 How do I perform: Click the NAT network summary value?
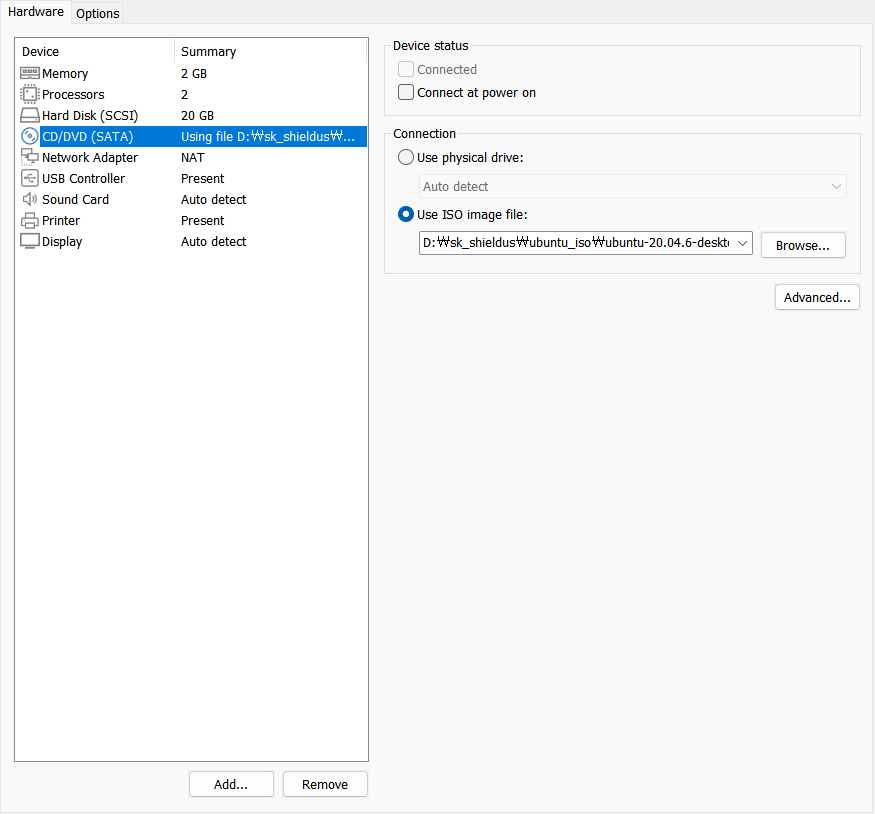(x=193, y=157)
